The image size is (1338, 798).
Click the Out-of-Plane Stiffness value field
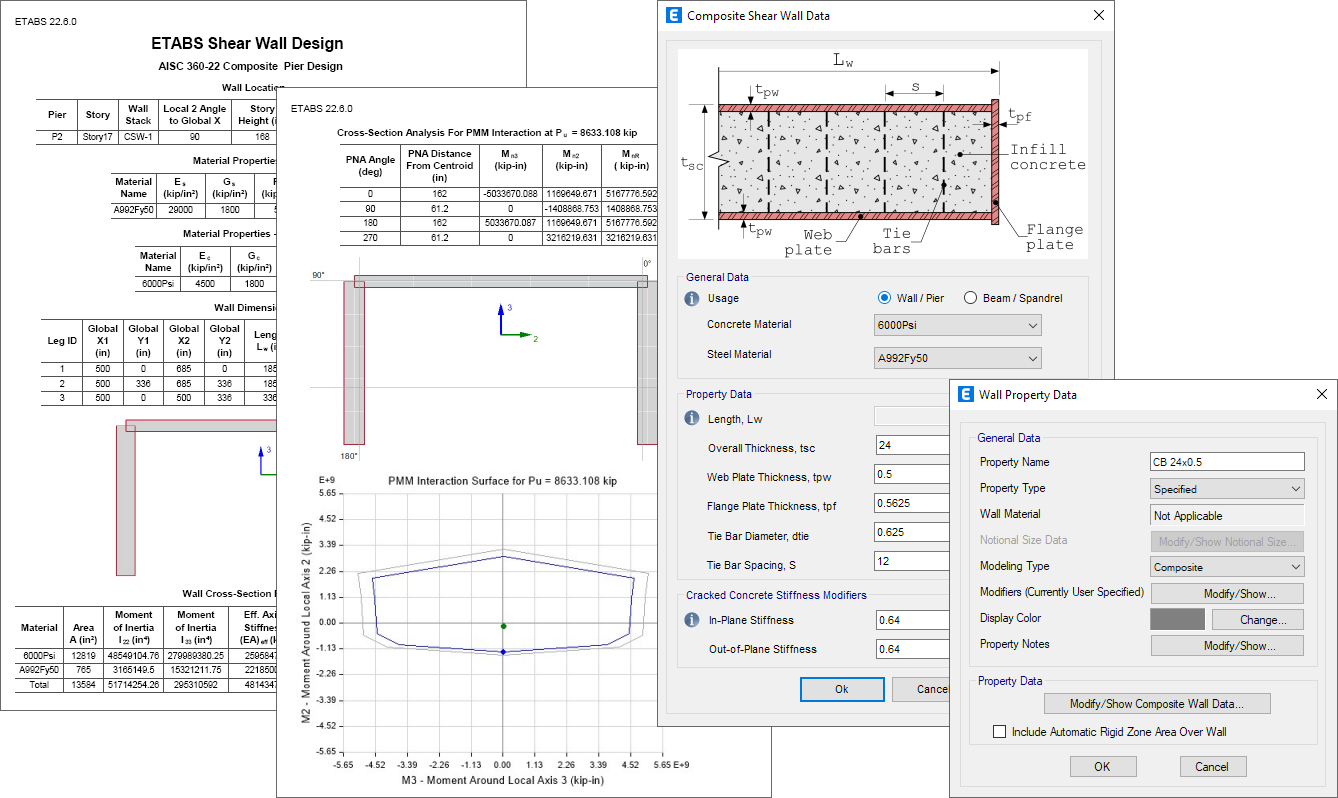click(912, 649)
